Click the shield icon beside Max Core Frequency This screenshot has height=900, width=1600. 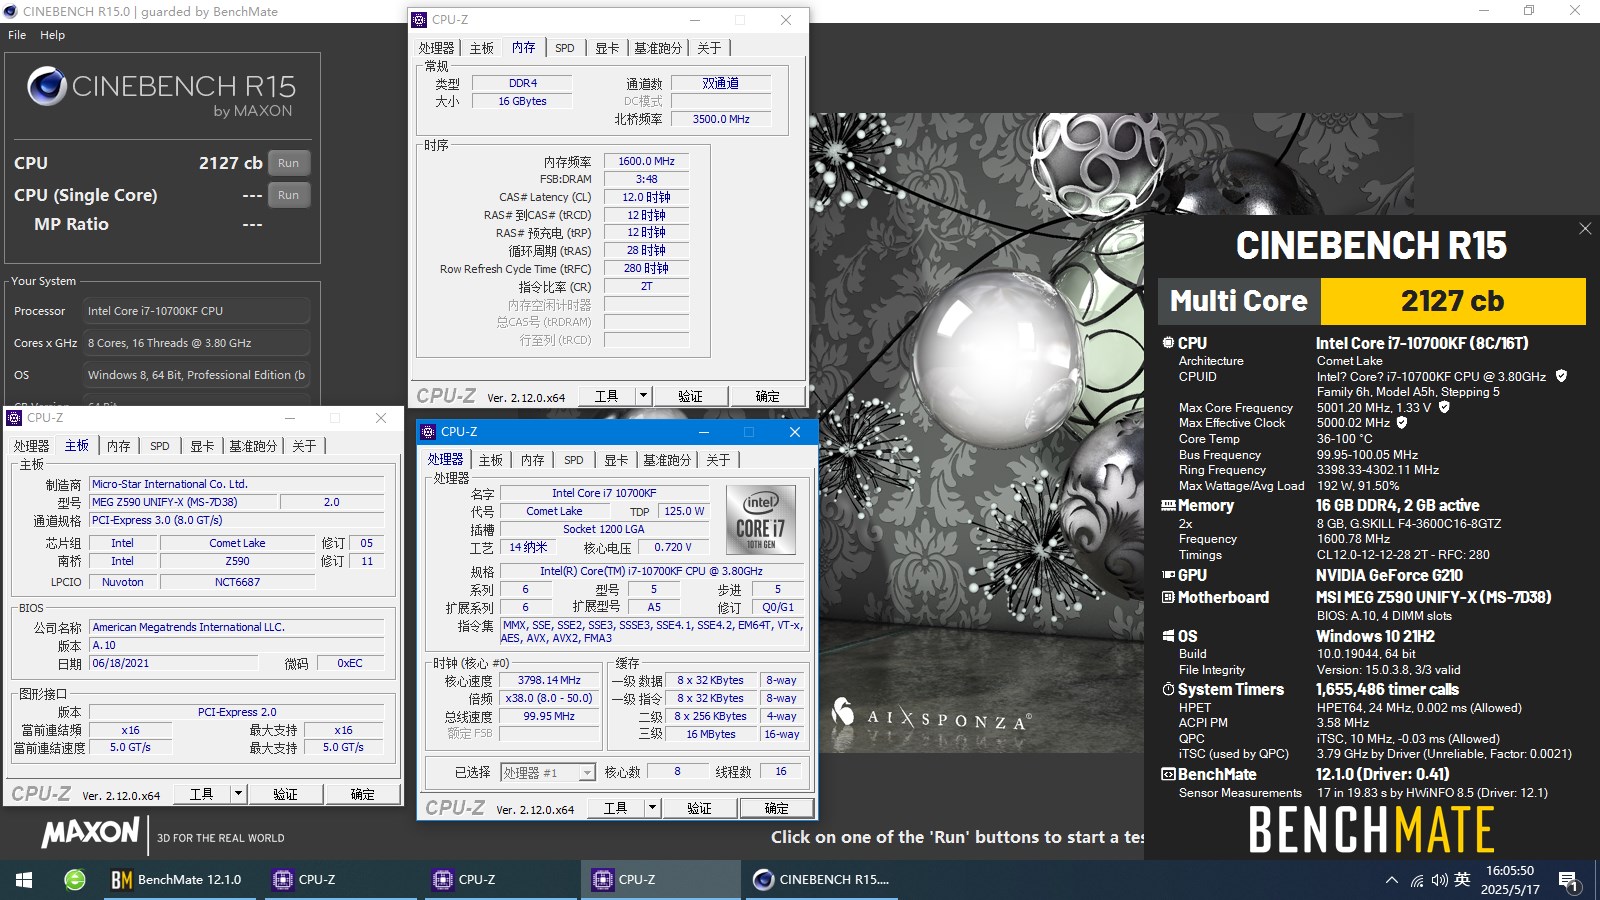point(1444,407)
